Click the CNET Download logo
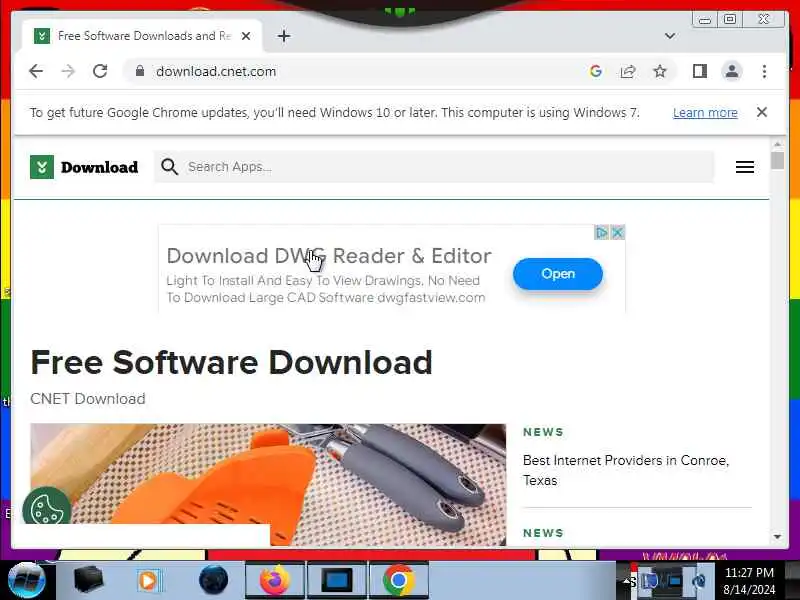 pyautogui.click(x=84, y=167)
